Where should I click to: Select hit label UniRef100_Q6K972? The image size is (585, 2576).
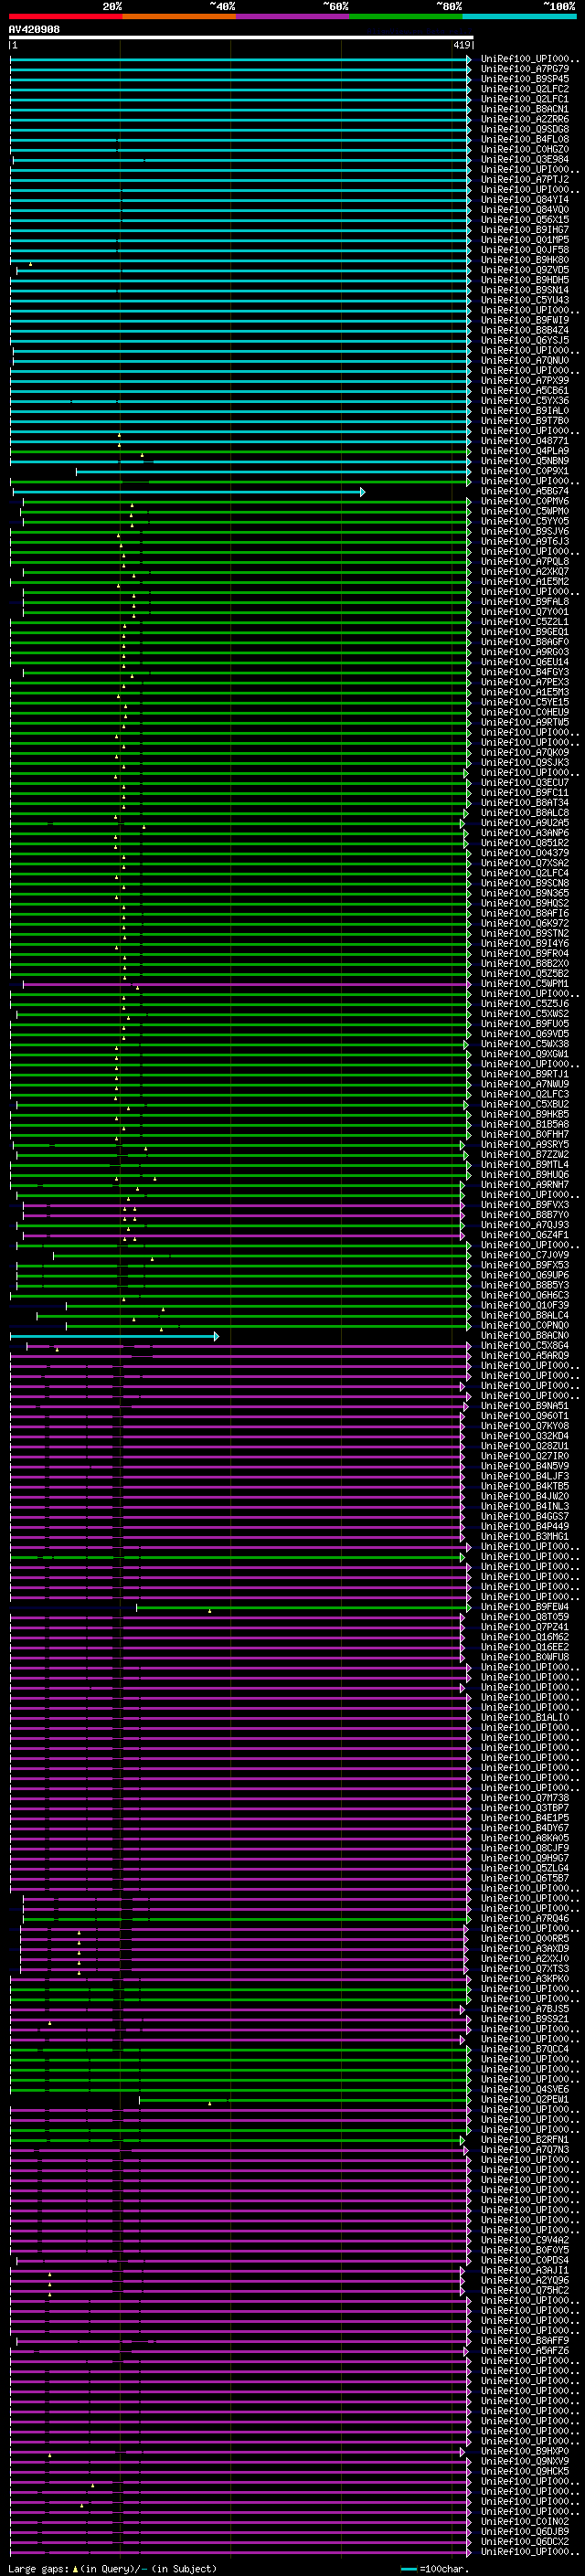(525, 923)
